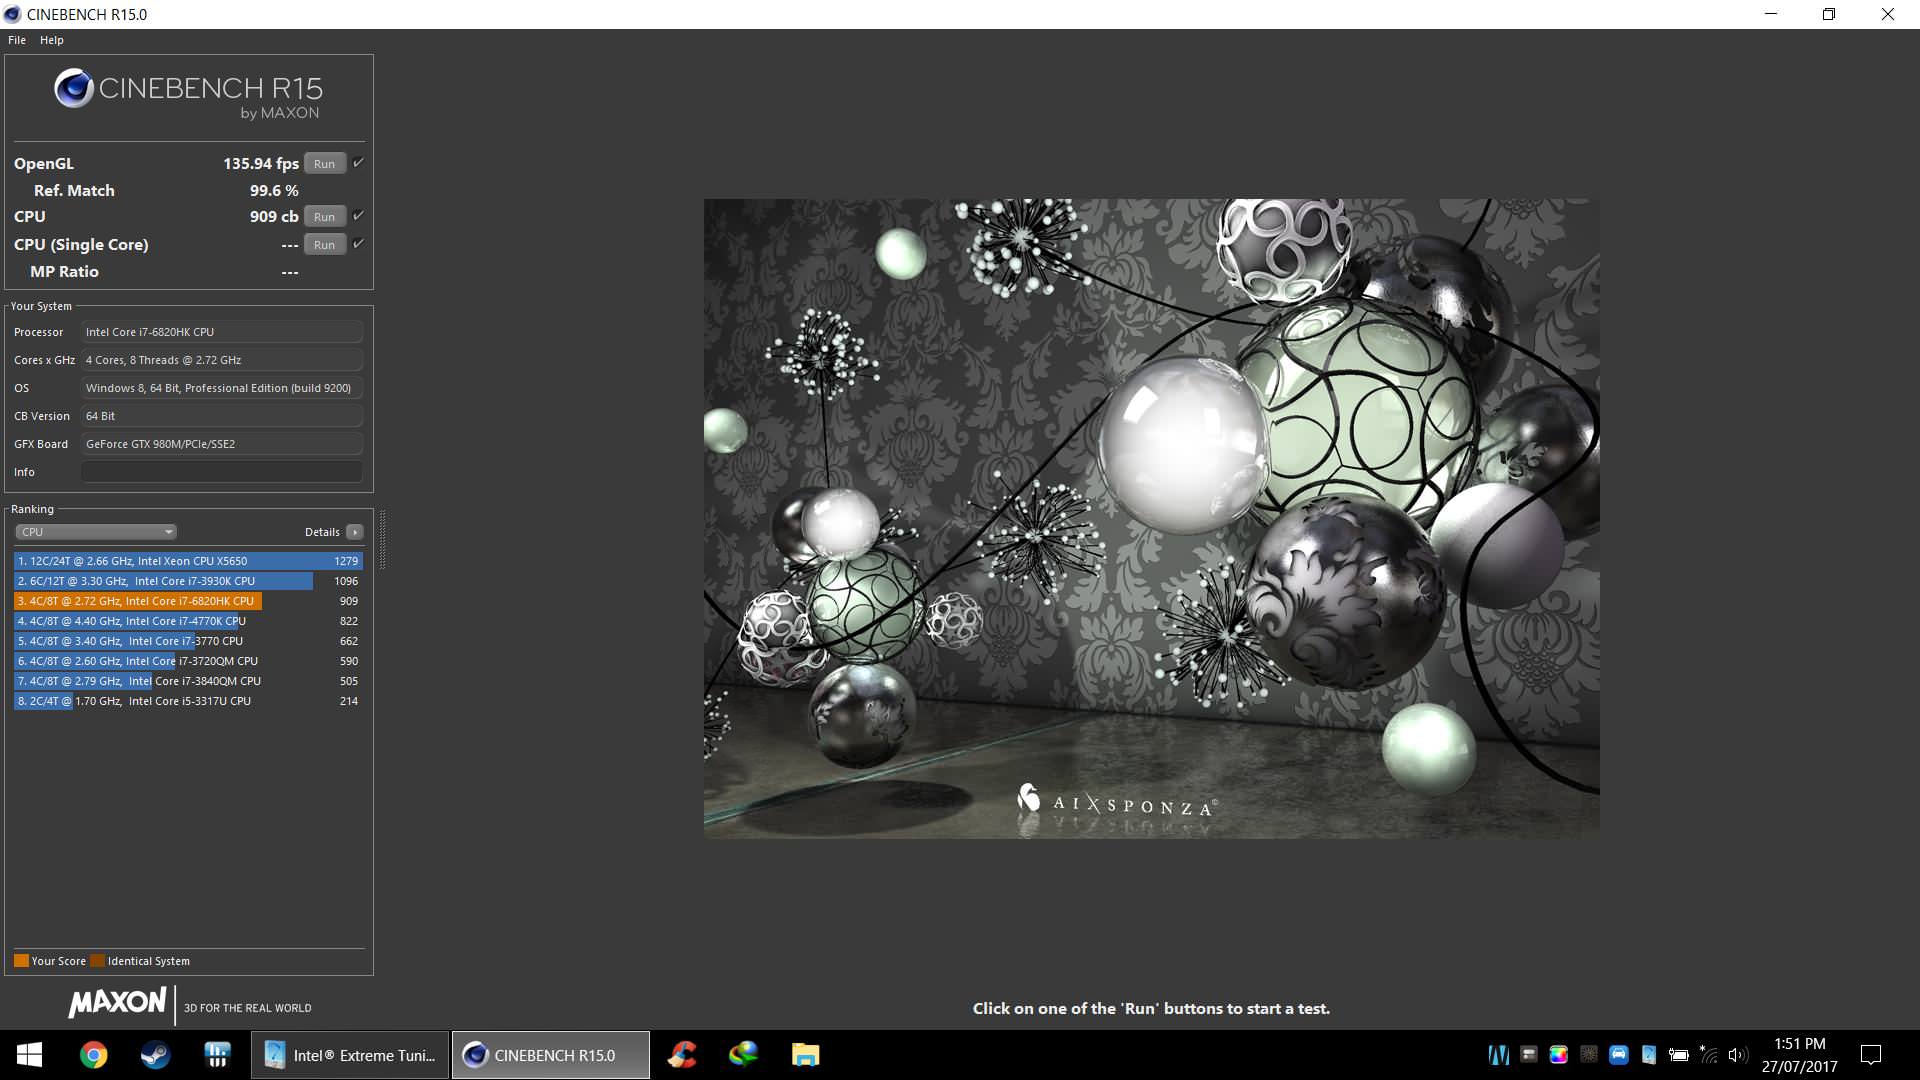The image size is (1920, 1080).
Task: Select highlighted ranking row i7-6820HK
Action: pyautogui.click(x=188, y=601)
